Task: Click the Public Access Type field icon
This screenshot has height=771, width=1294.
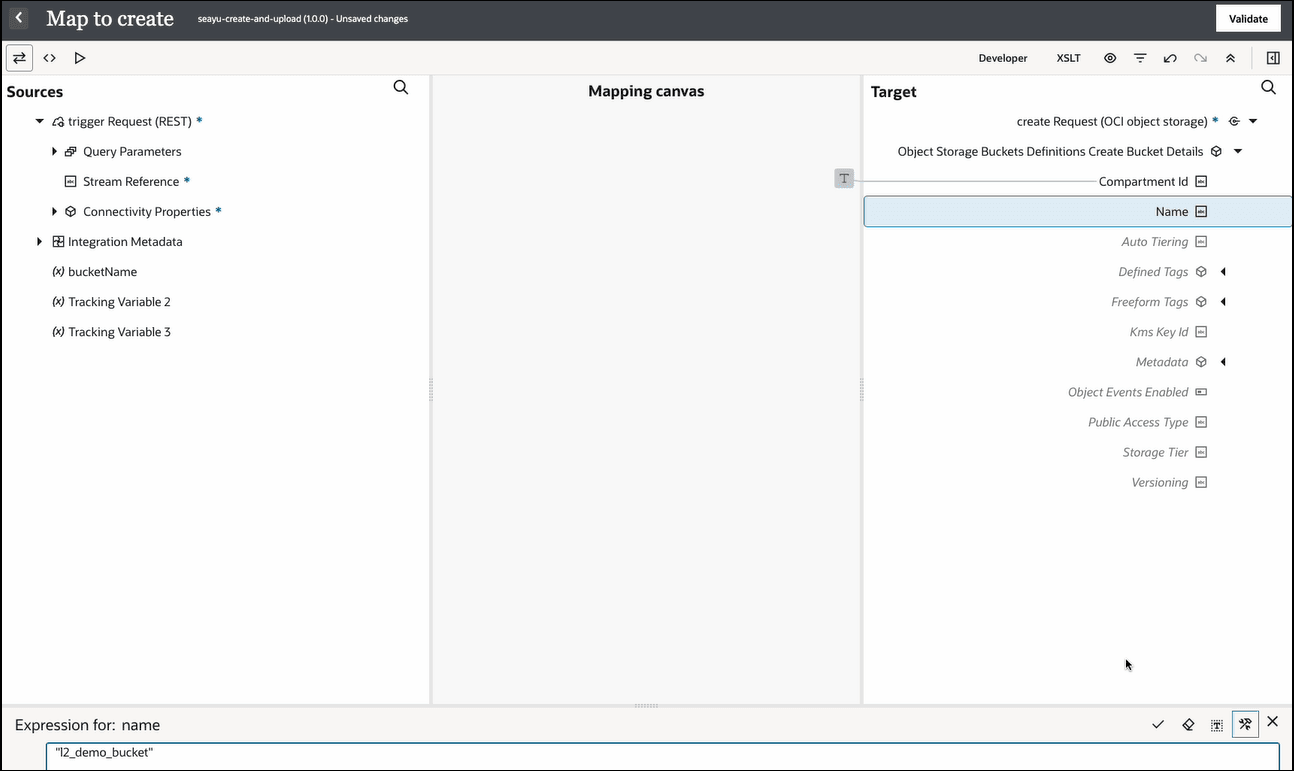Action: [1202, 422]
